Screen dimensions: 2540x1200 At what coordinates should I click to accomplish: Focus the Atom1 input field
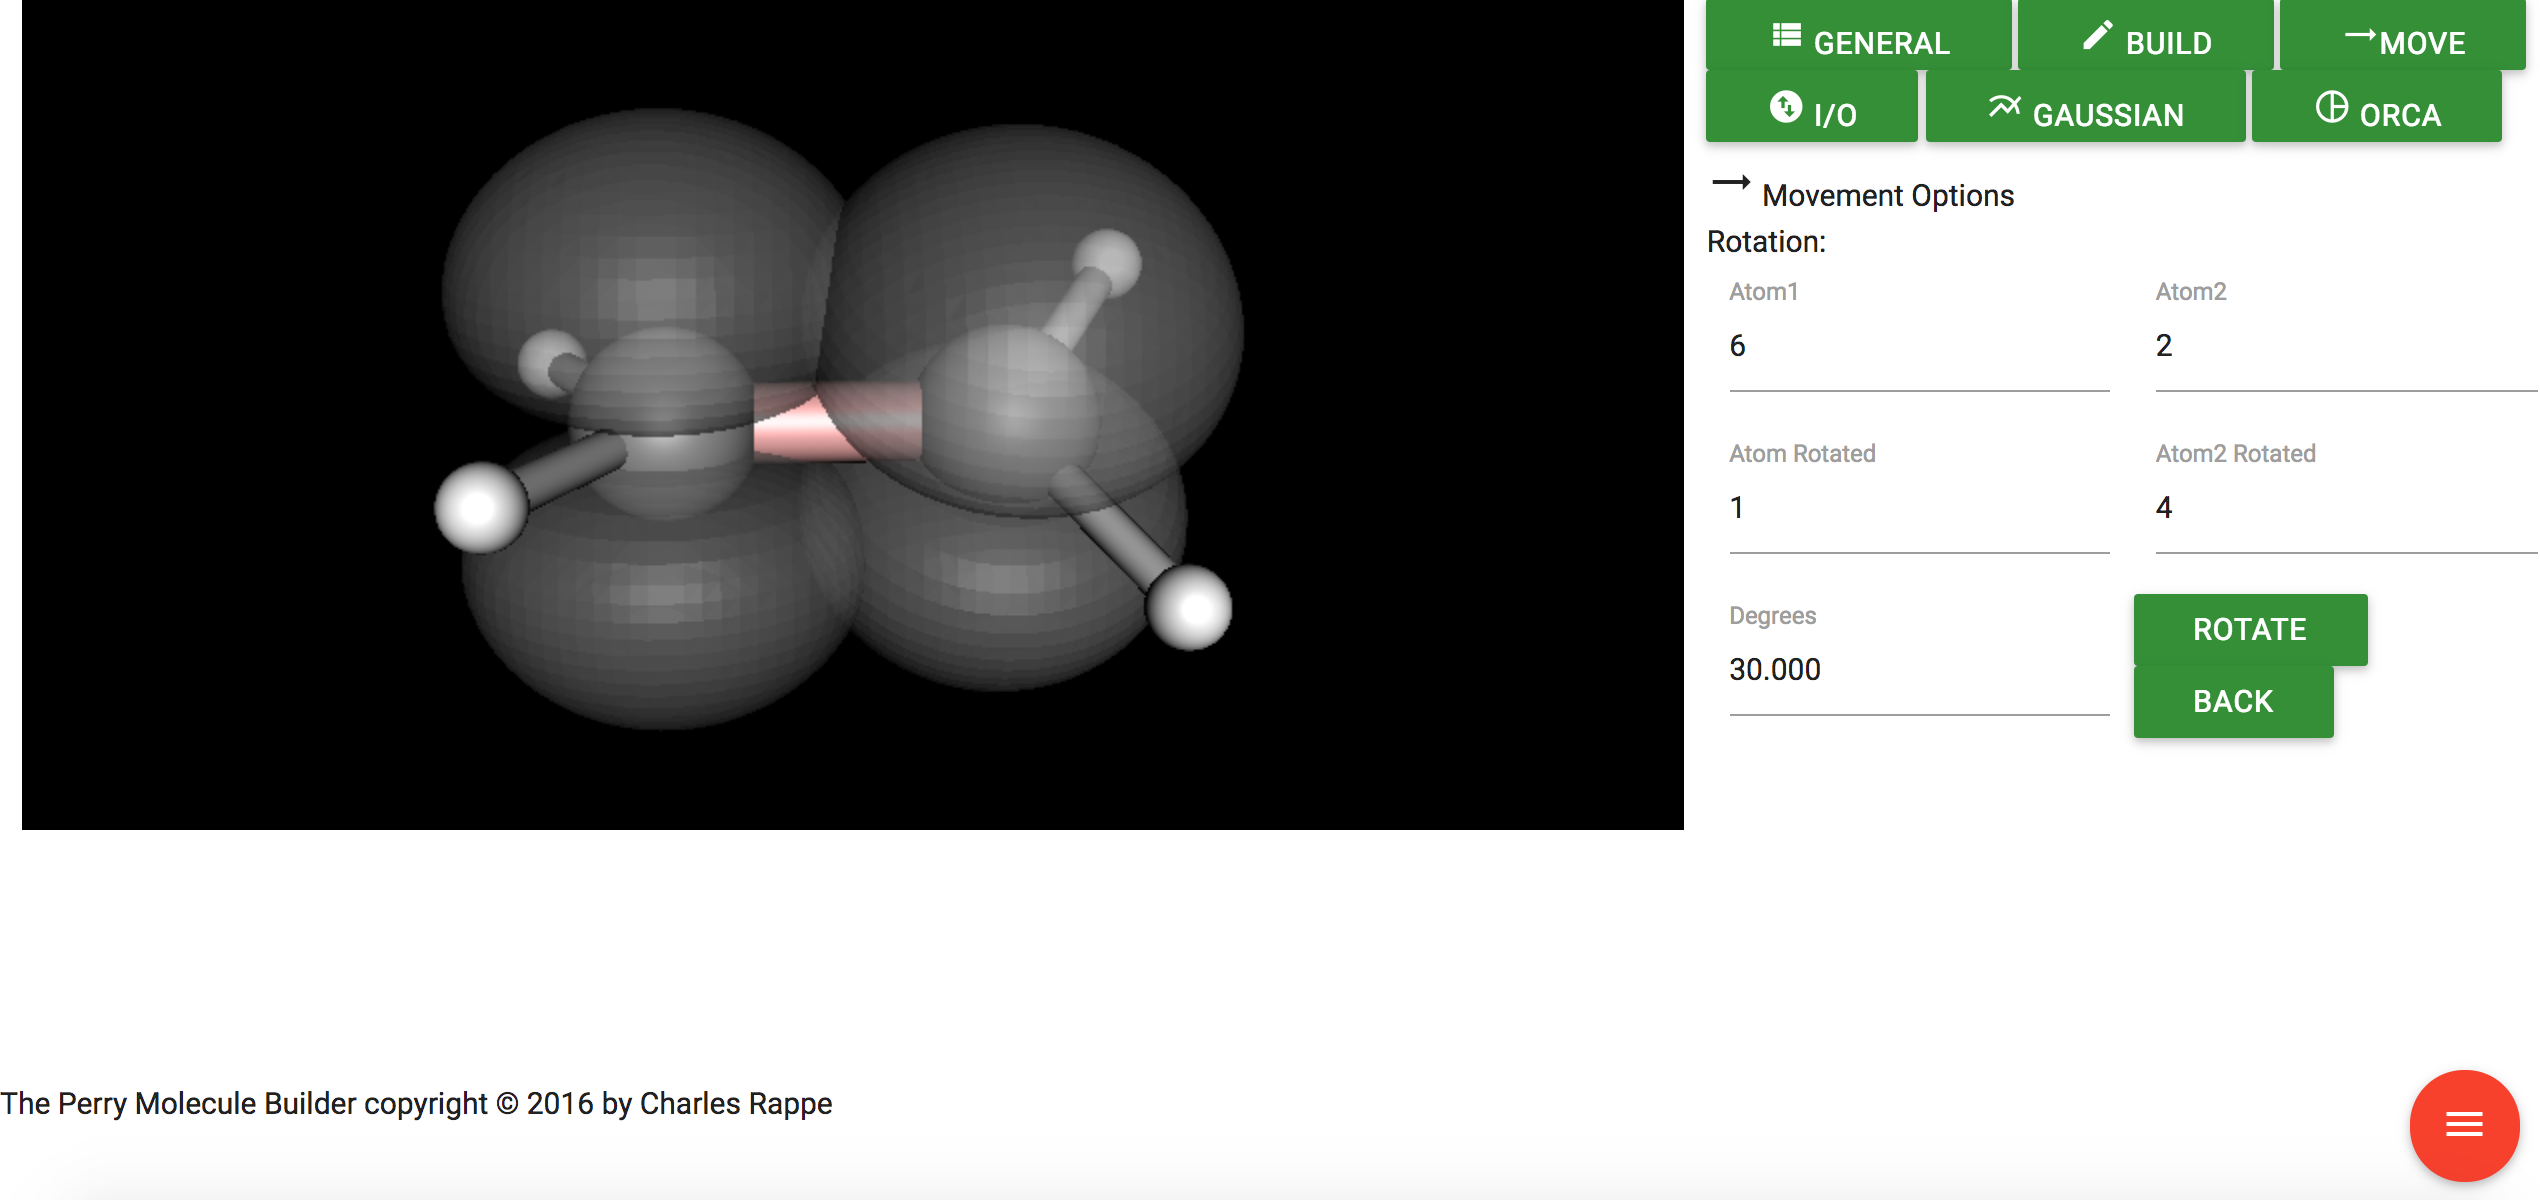1918,347
